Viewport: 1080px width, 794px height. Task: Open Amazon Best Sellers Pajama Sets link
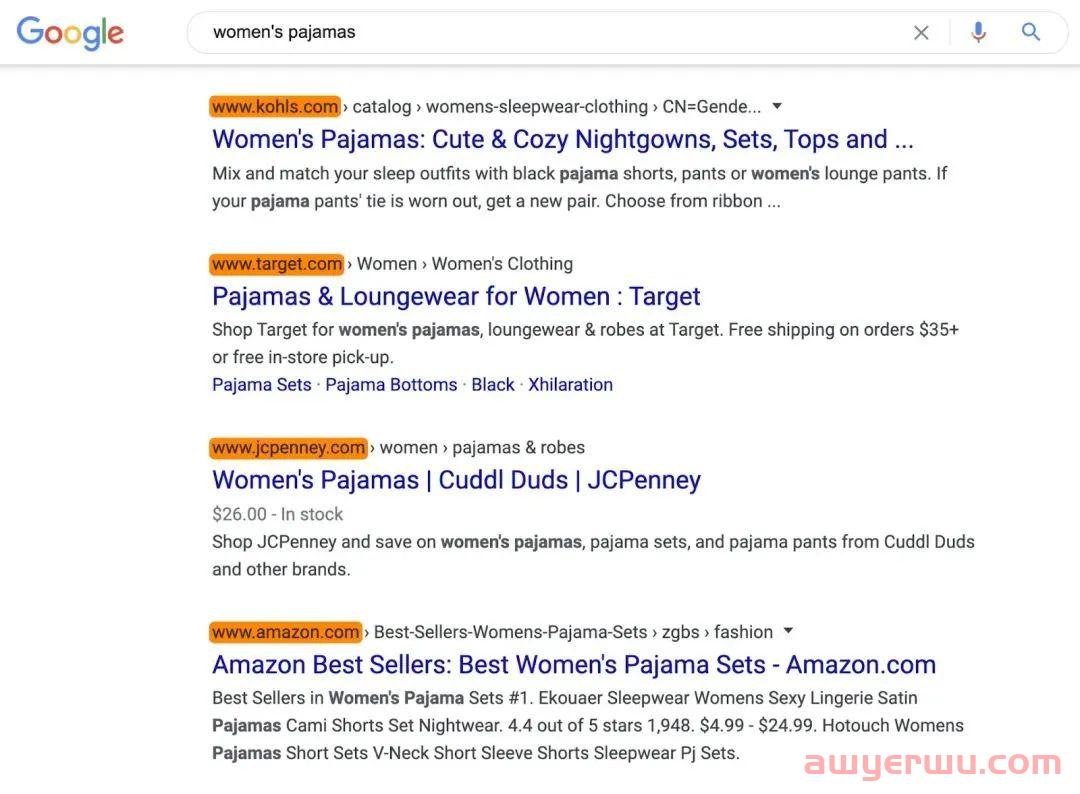point(574,665)
